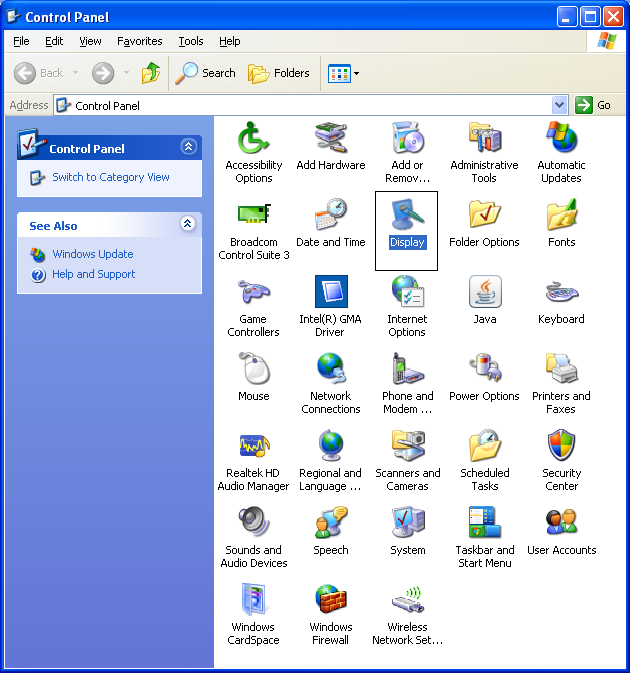Viewport: 630px width, 673px height.
Task: Open the Back history dropdown arrow
Action: [76, 73]
